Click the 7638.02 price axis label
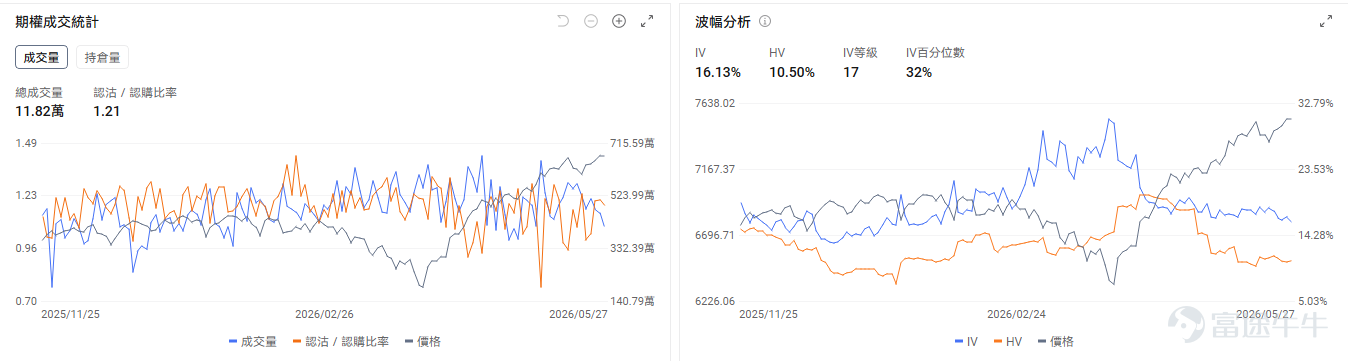 715,103
